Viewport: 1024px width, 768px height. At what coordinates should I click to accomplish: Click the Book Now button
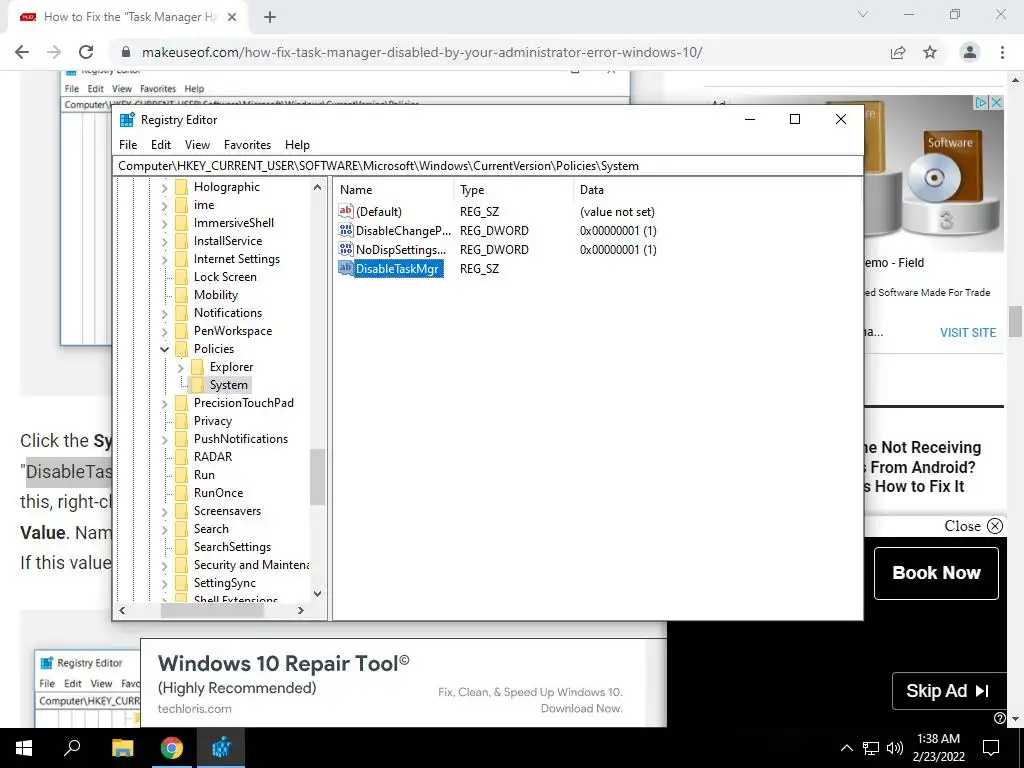point(936,573)
